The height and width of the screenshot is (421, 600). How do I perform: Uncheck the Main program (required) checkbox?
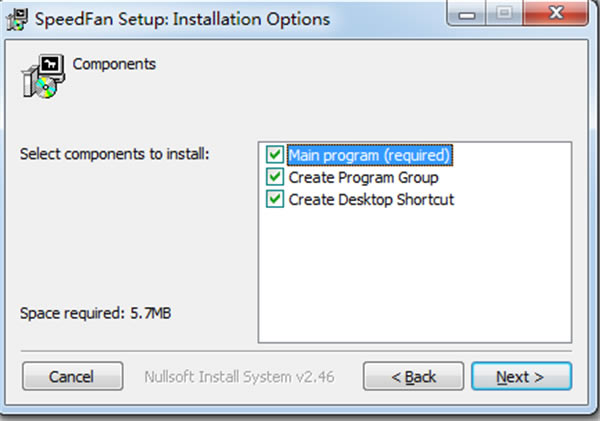click(x=275, y=155)
